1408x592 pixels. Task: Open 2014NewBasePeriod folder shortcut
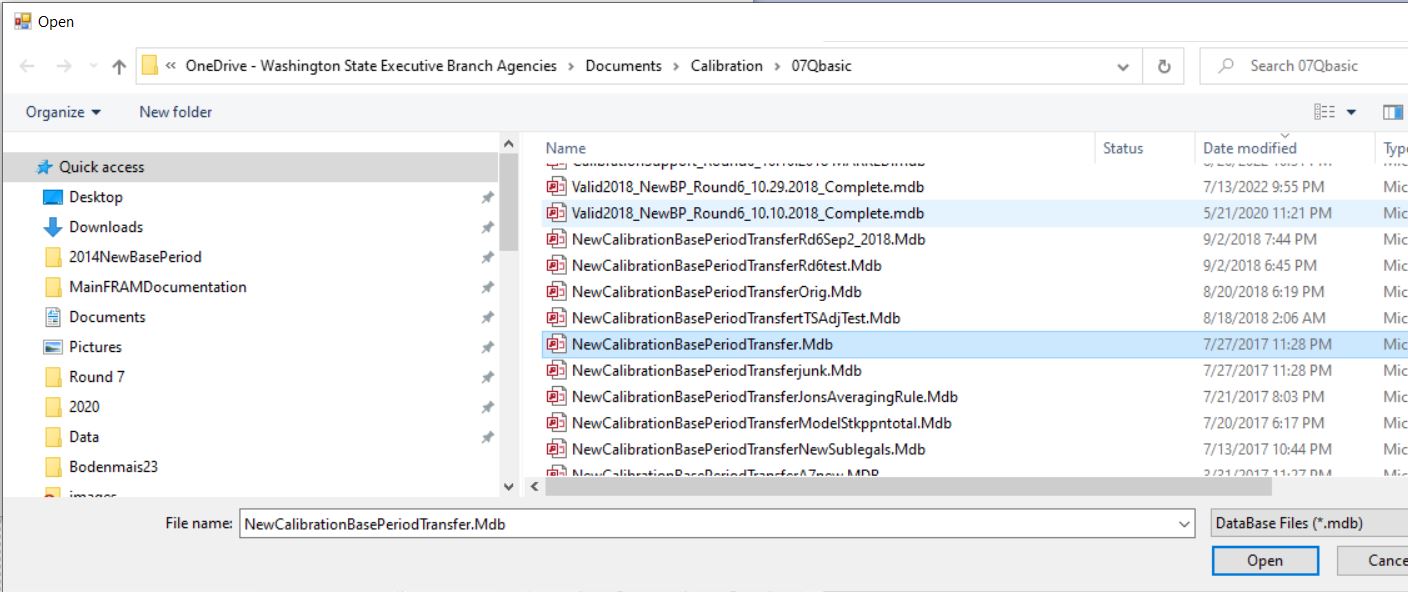(135, 257)
